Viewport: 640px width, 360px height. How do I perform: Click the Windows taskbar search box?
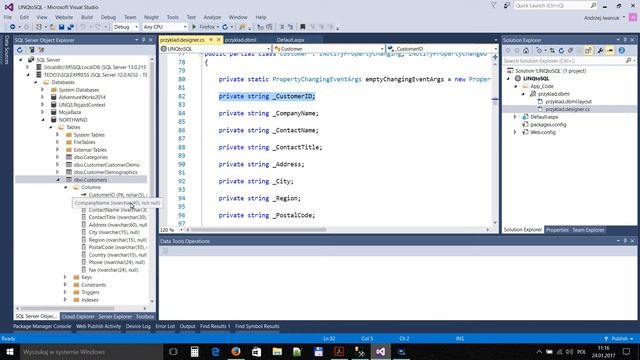click(x=91, y=351)
